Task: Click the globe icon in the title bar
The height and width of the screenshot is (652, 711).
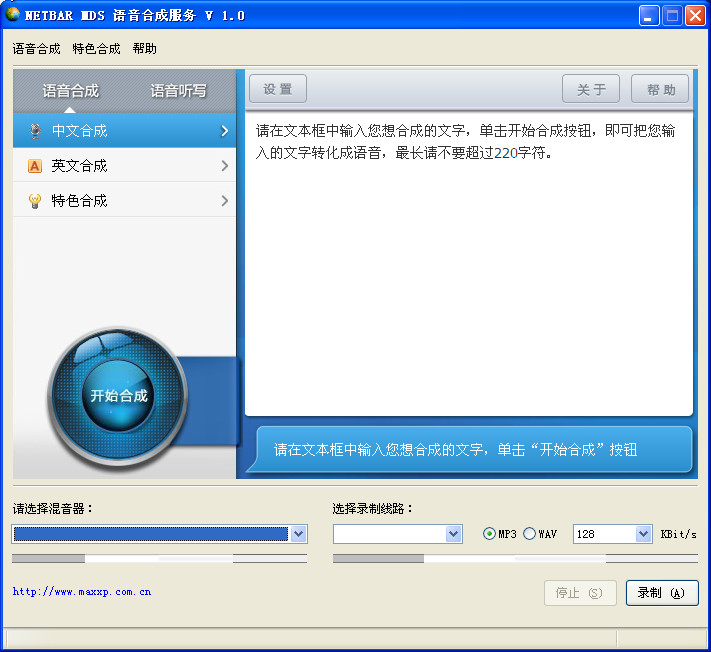Action: point(13,15)
